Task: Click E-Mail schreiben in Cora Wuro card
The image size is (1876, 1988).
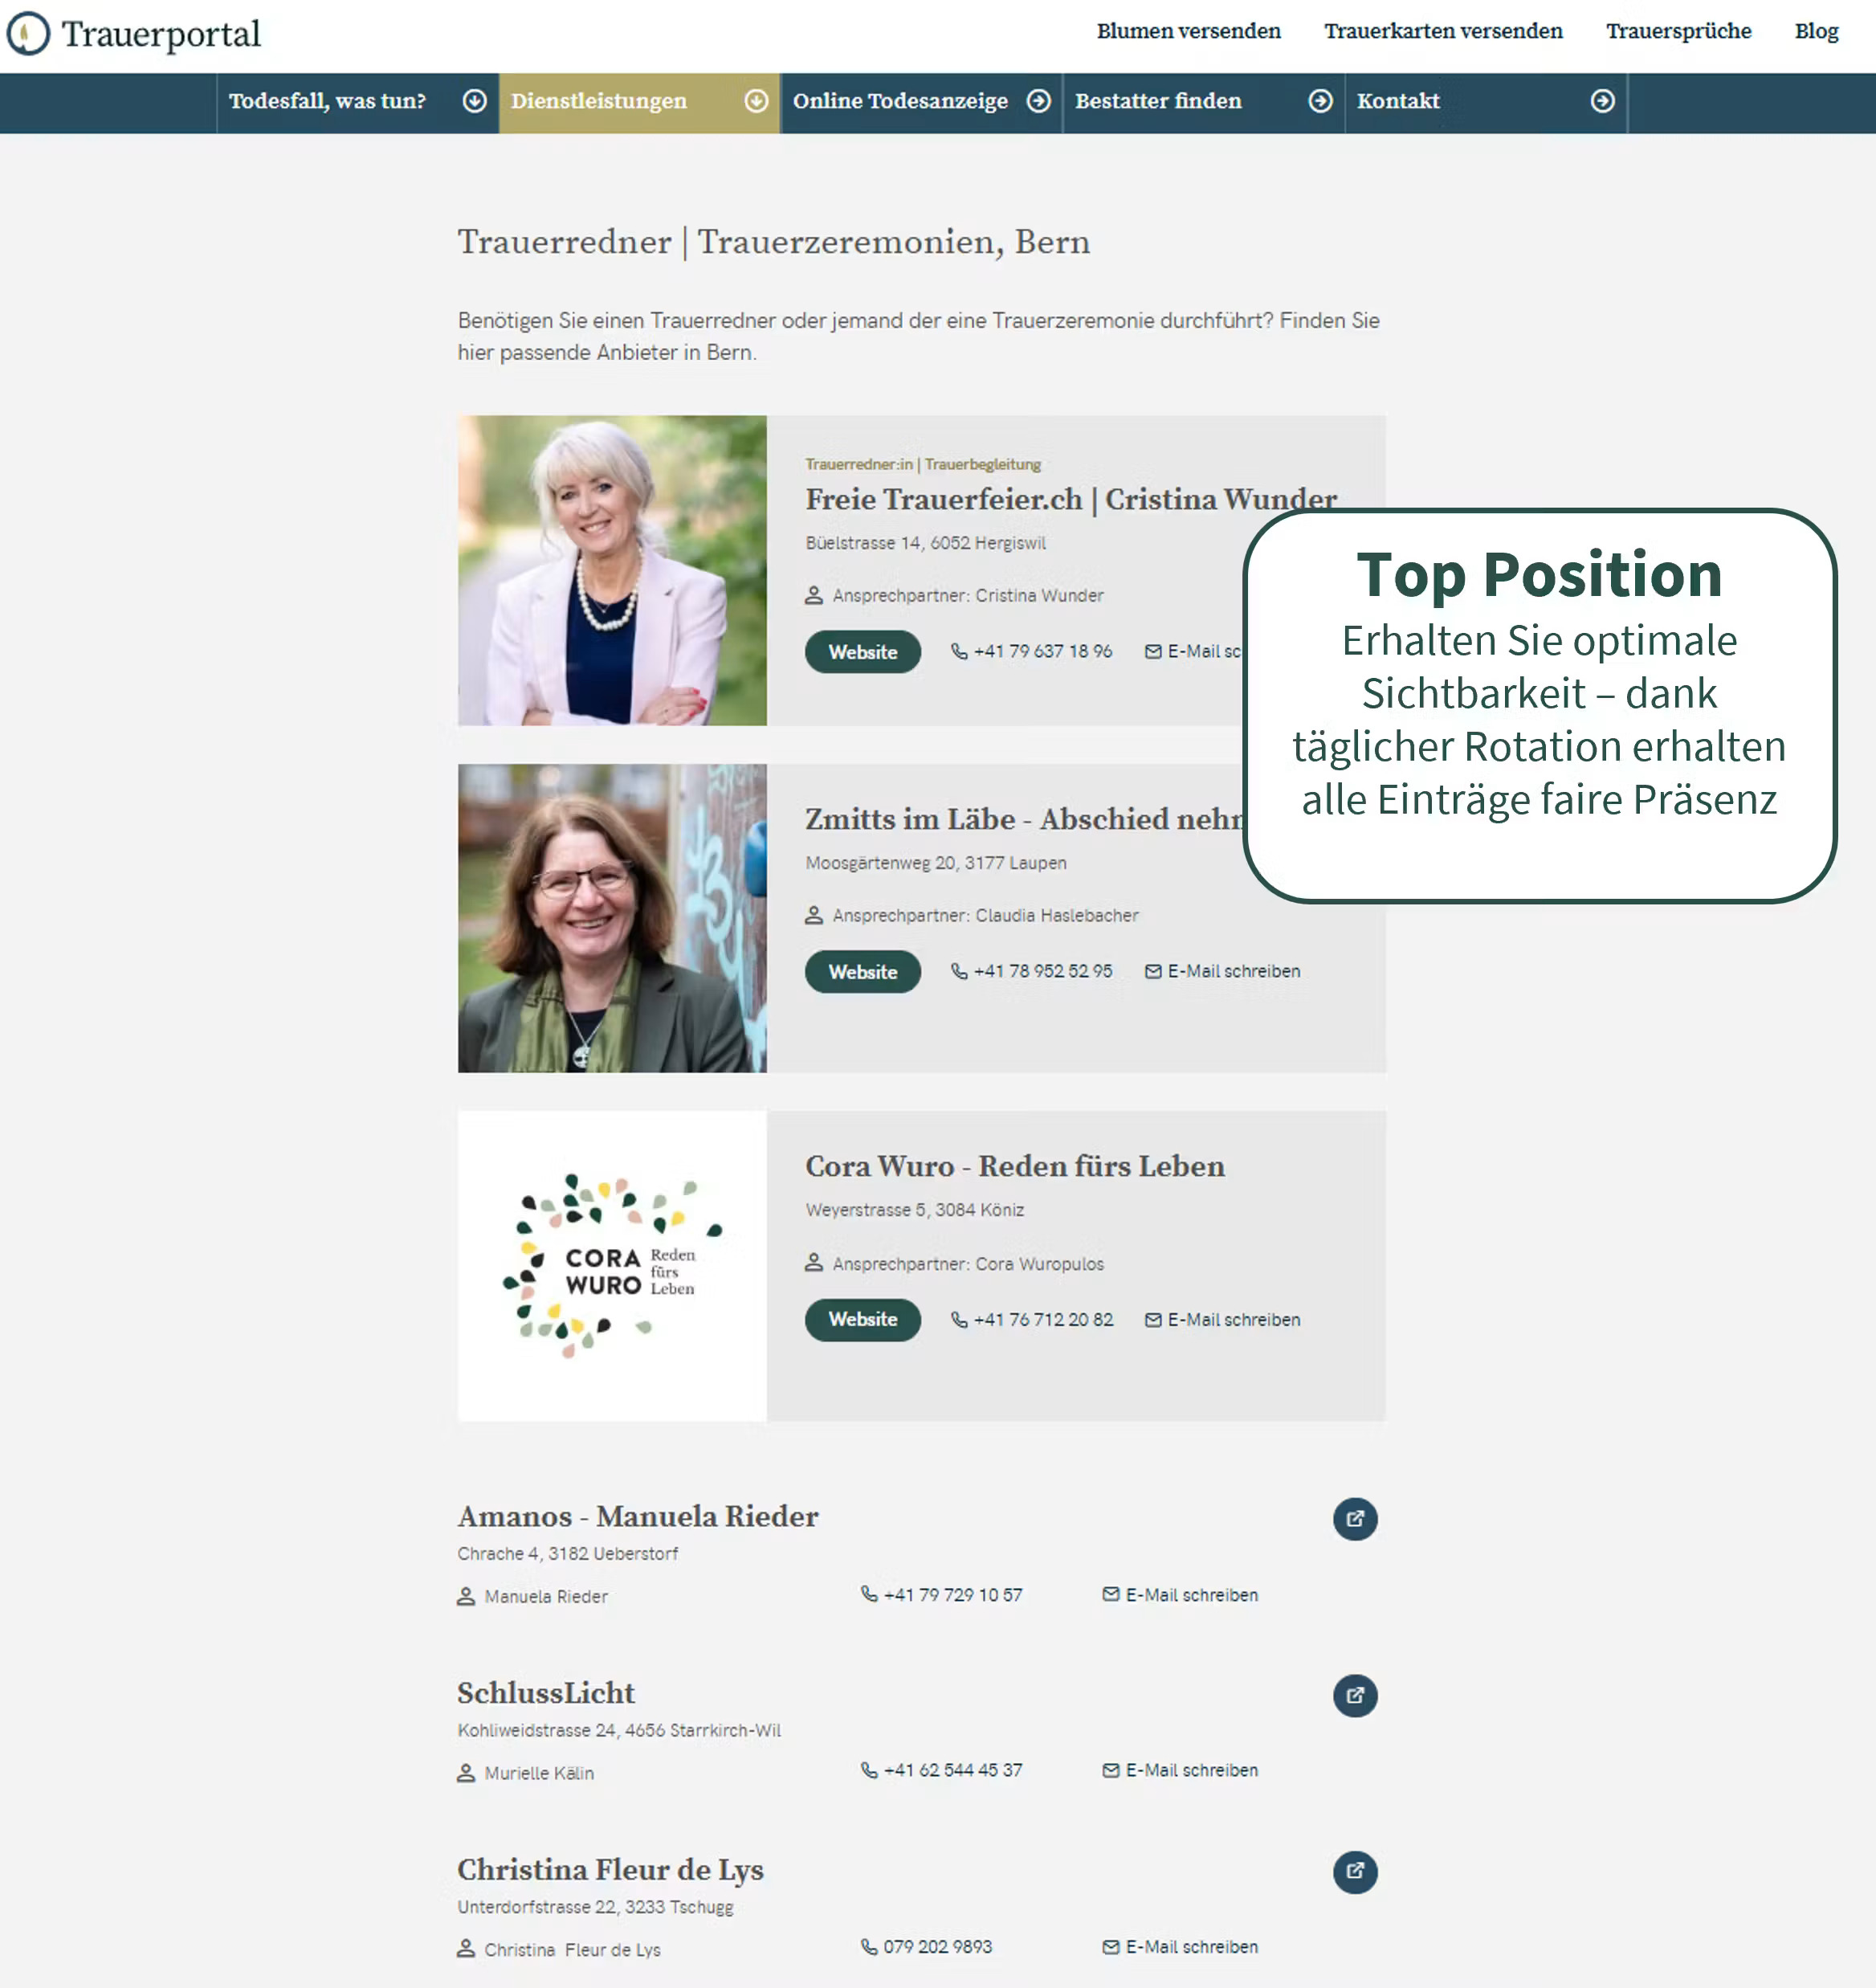Action: pos(1234,1320)
